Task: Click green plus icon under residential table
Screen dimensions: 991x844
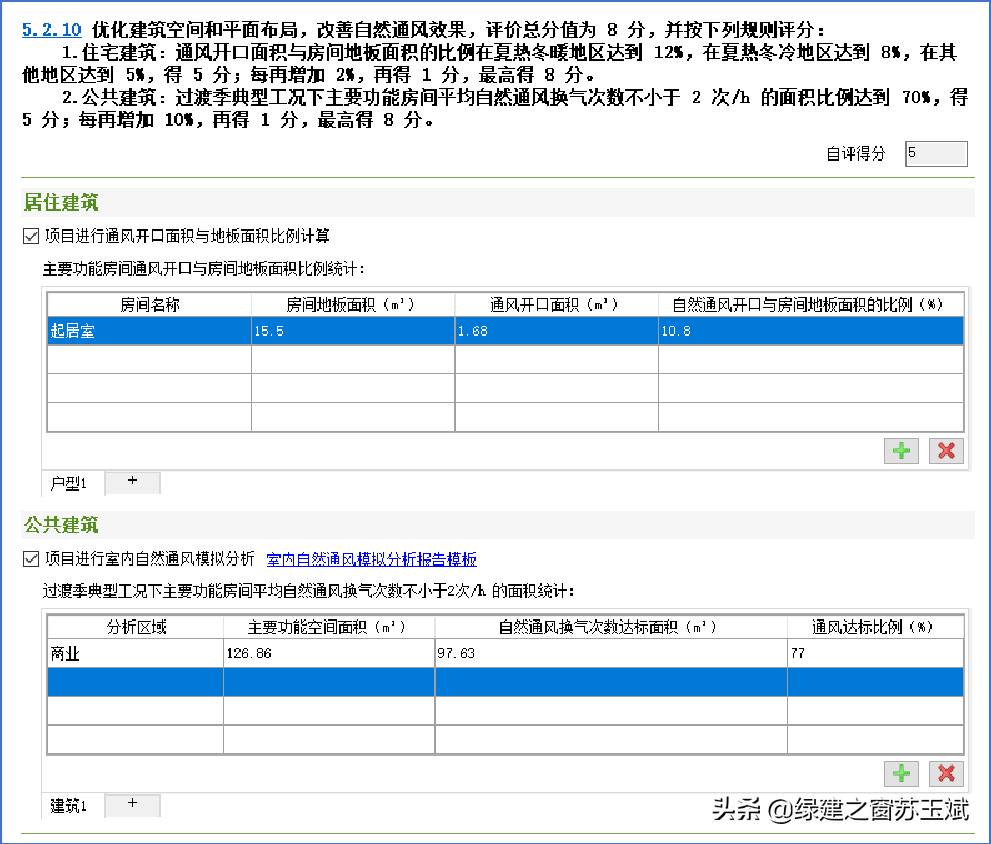Action: [x=901, y=451]
